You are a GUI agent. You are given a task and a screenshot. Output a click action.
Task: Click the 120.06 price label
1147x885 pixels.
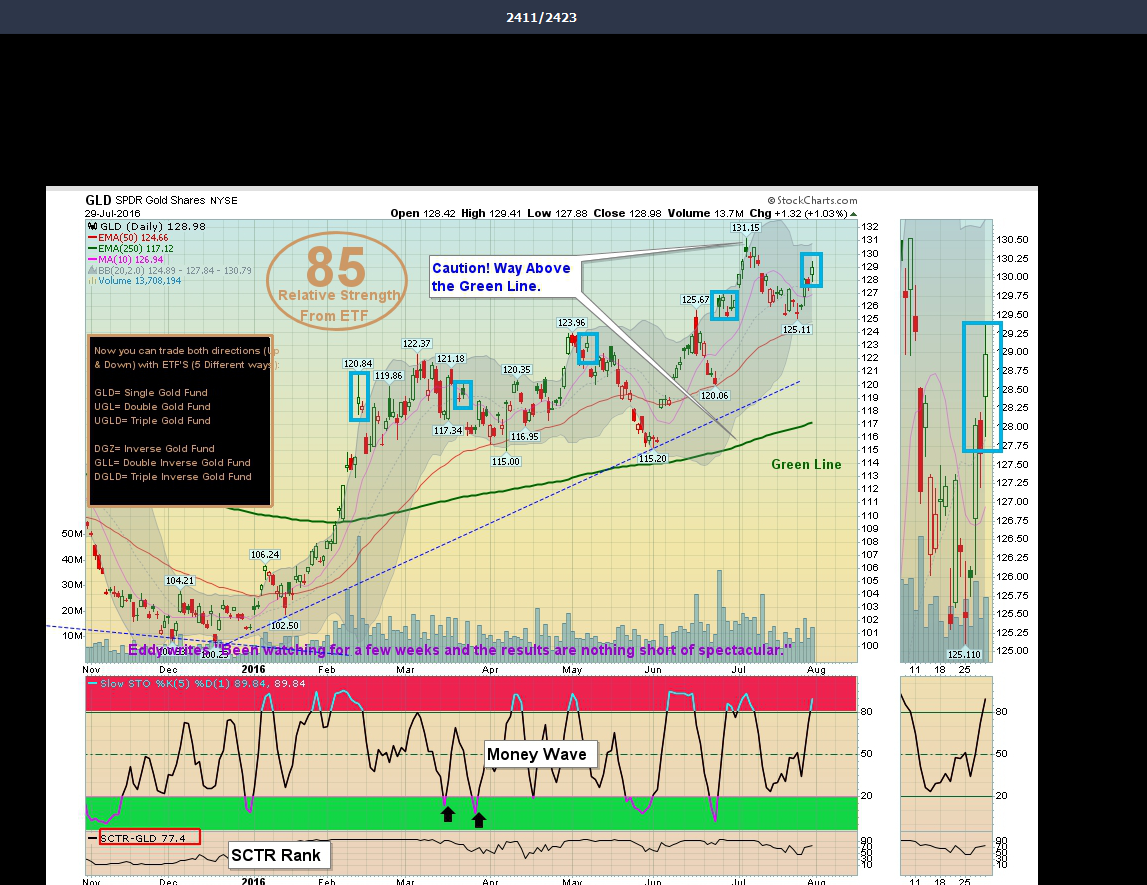pos(715,396)
